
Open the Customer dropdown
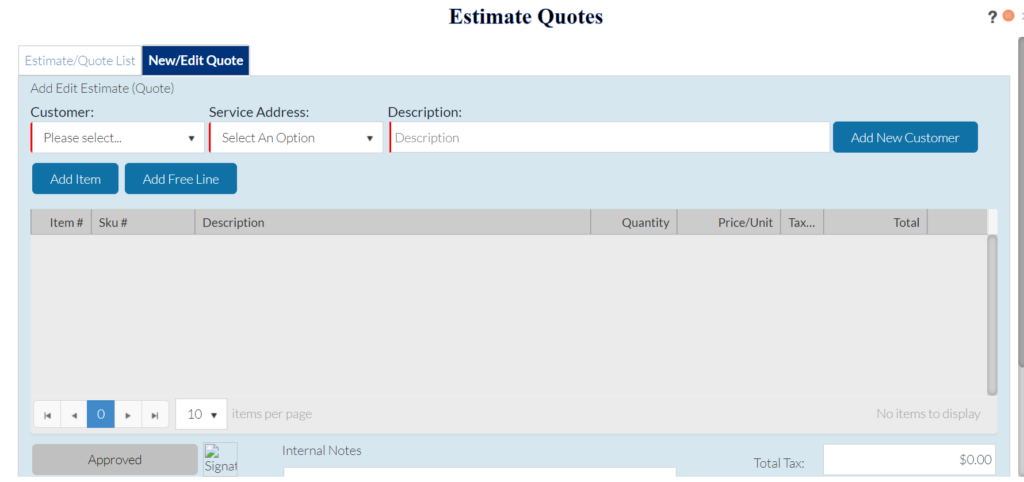coord(118,138)
